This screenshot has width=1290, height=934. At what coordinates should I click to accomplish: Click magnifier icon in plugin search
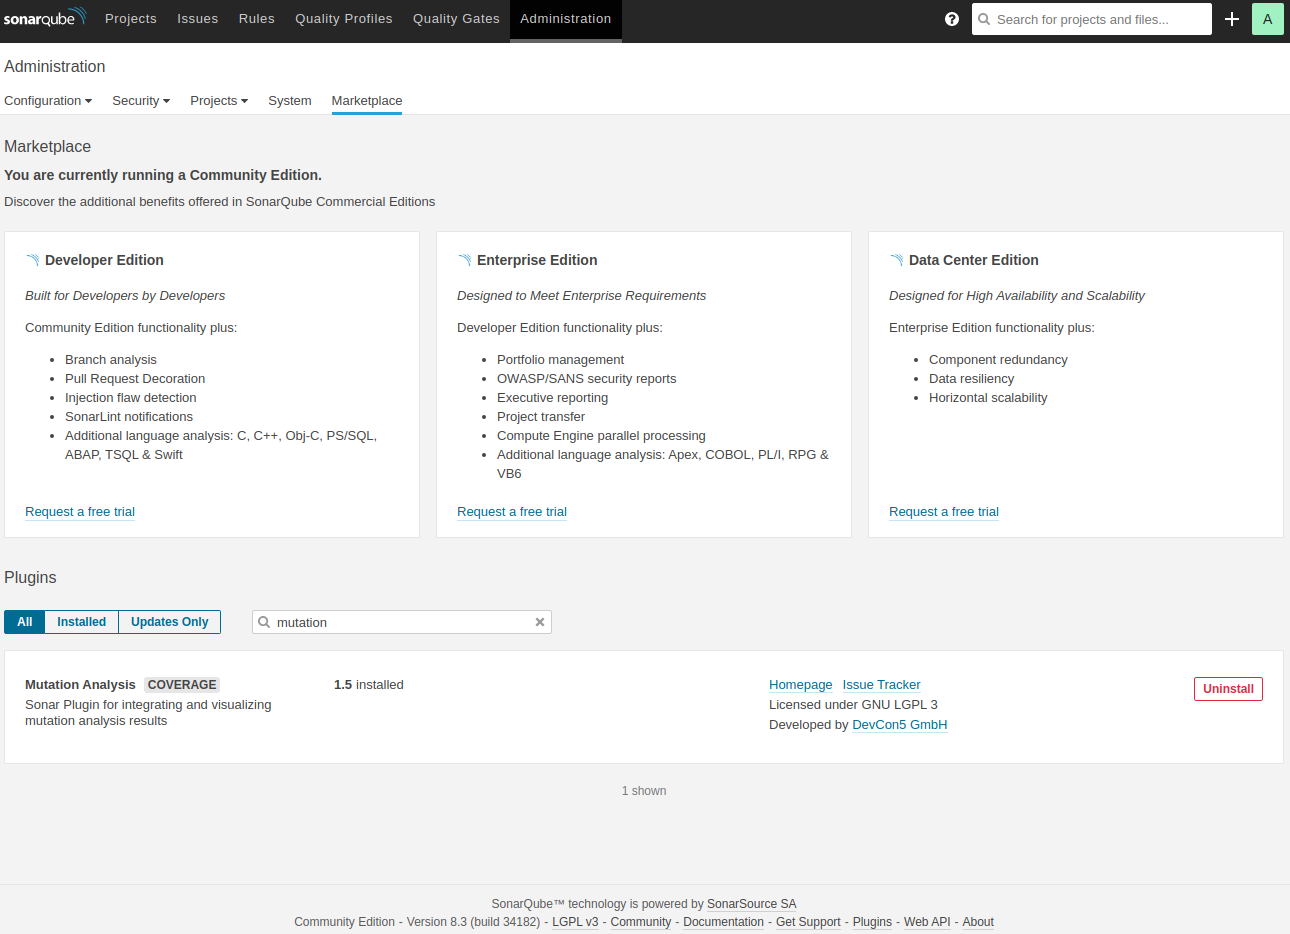pyautogui.click(x=264, y=622)
